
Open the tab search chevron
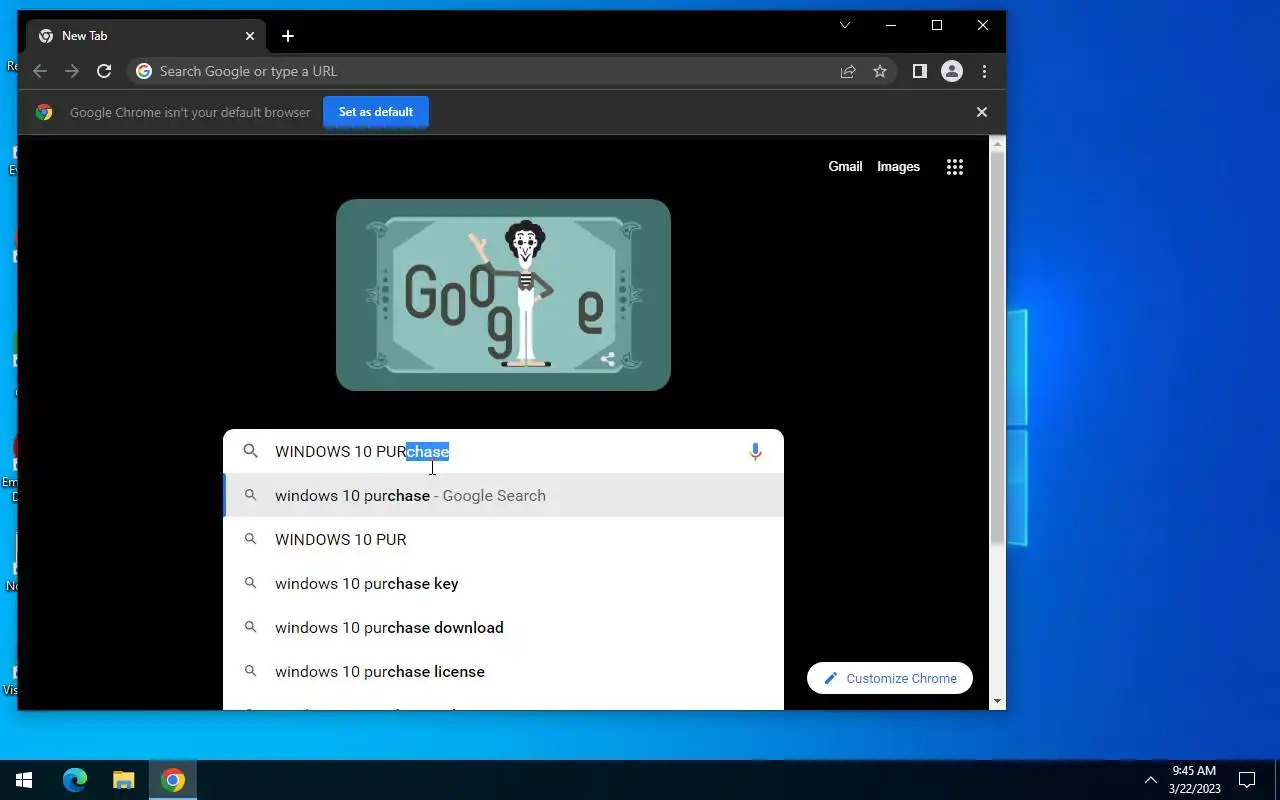click(x=845, y=25)
